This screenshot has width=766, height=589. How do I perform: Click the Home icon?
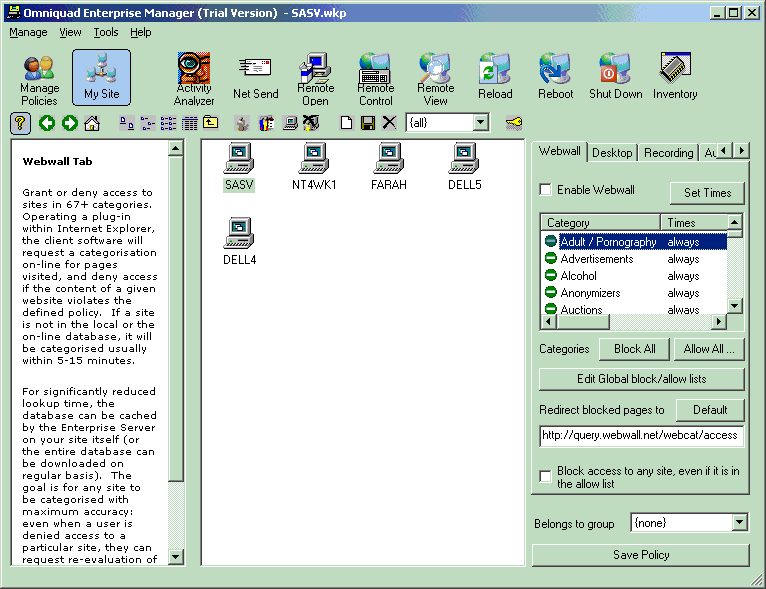(x=92, y=123)
